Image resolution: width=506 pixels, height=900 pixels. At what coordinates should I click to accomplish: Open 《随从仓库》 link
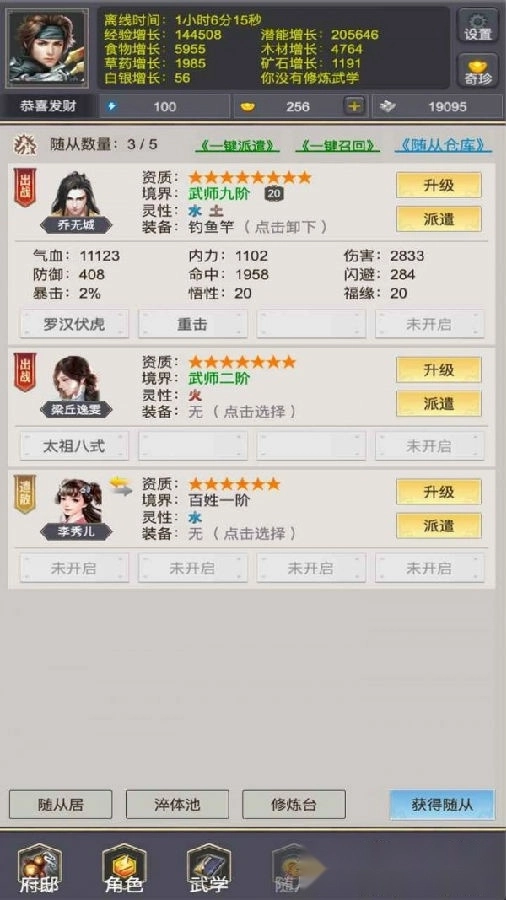coord(443,145)
